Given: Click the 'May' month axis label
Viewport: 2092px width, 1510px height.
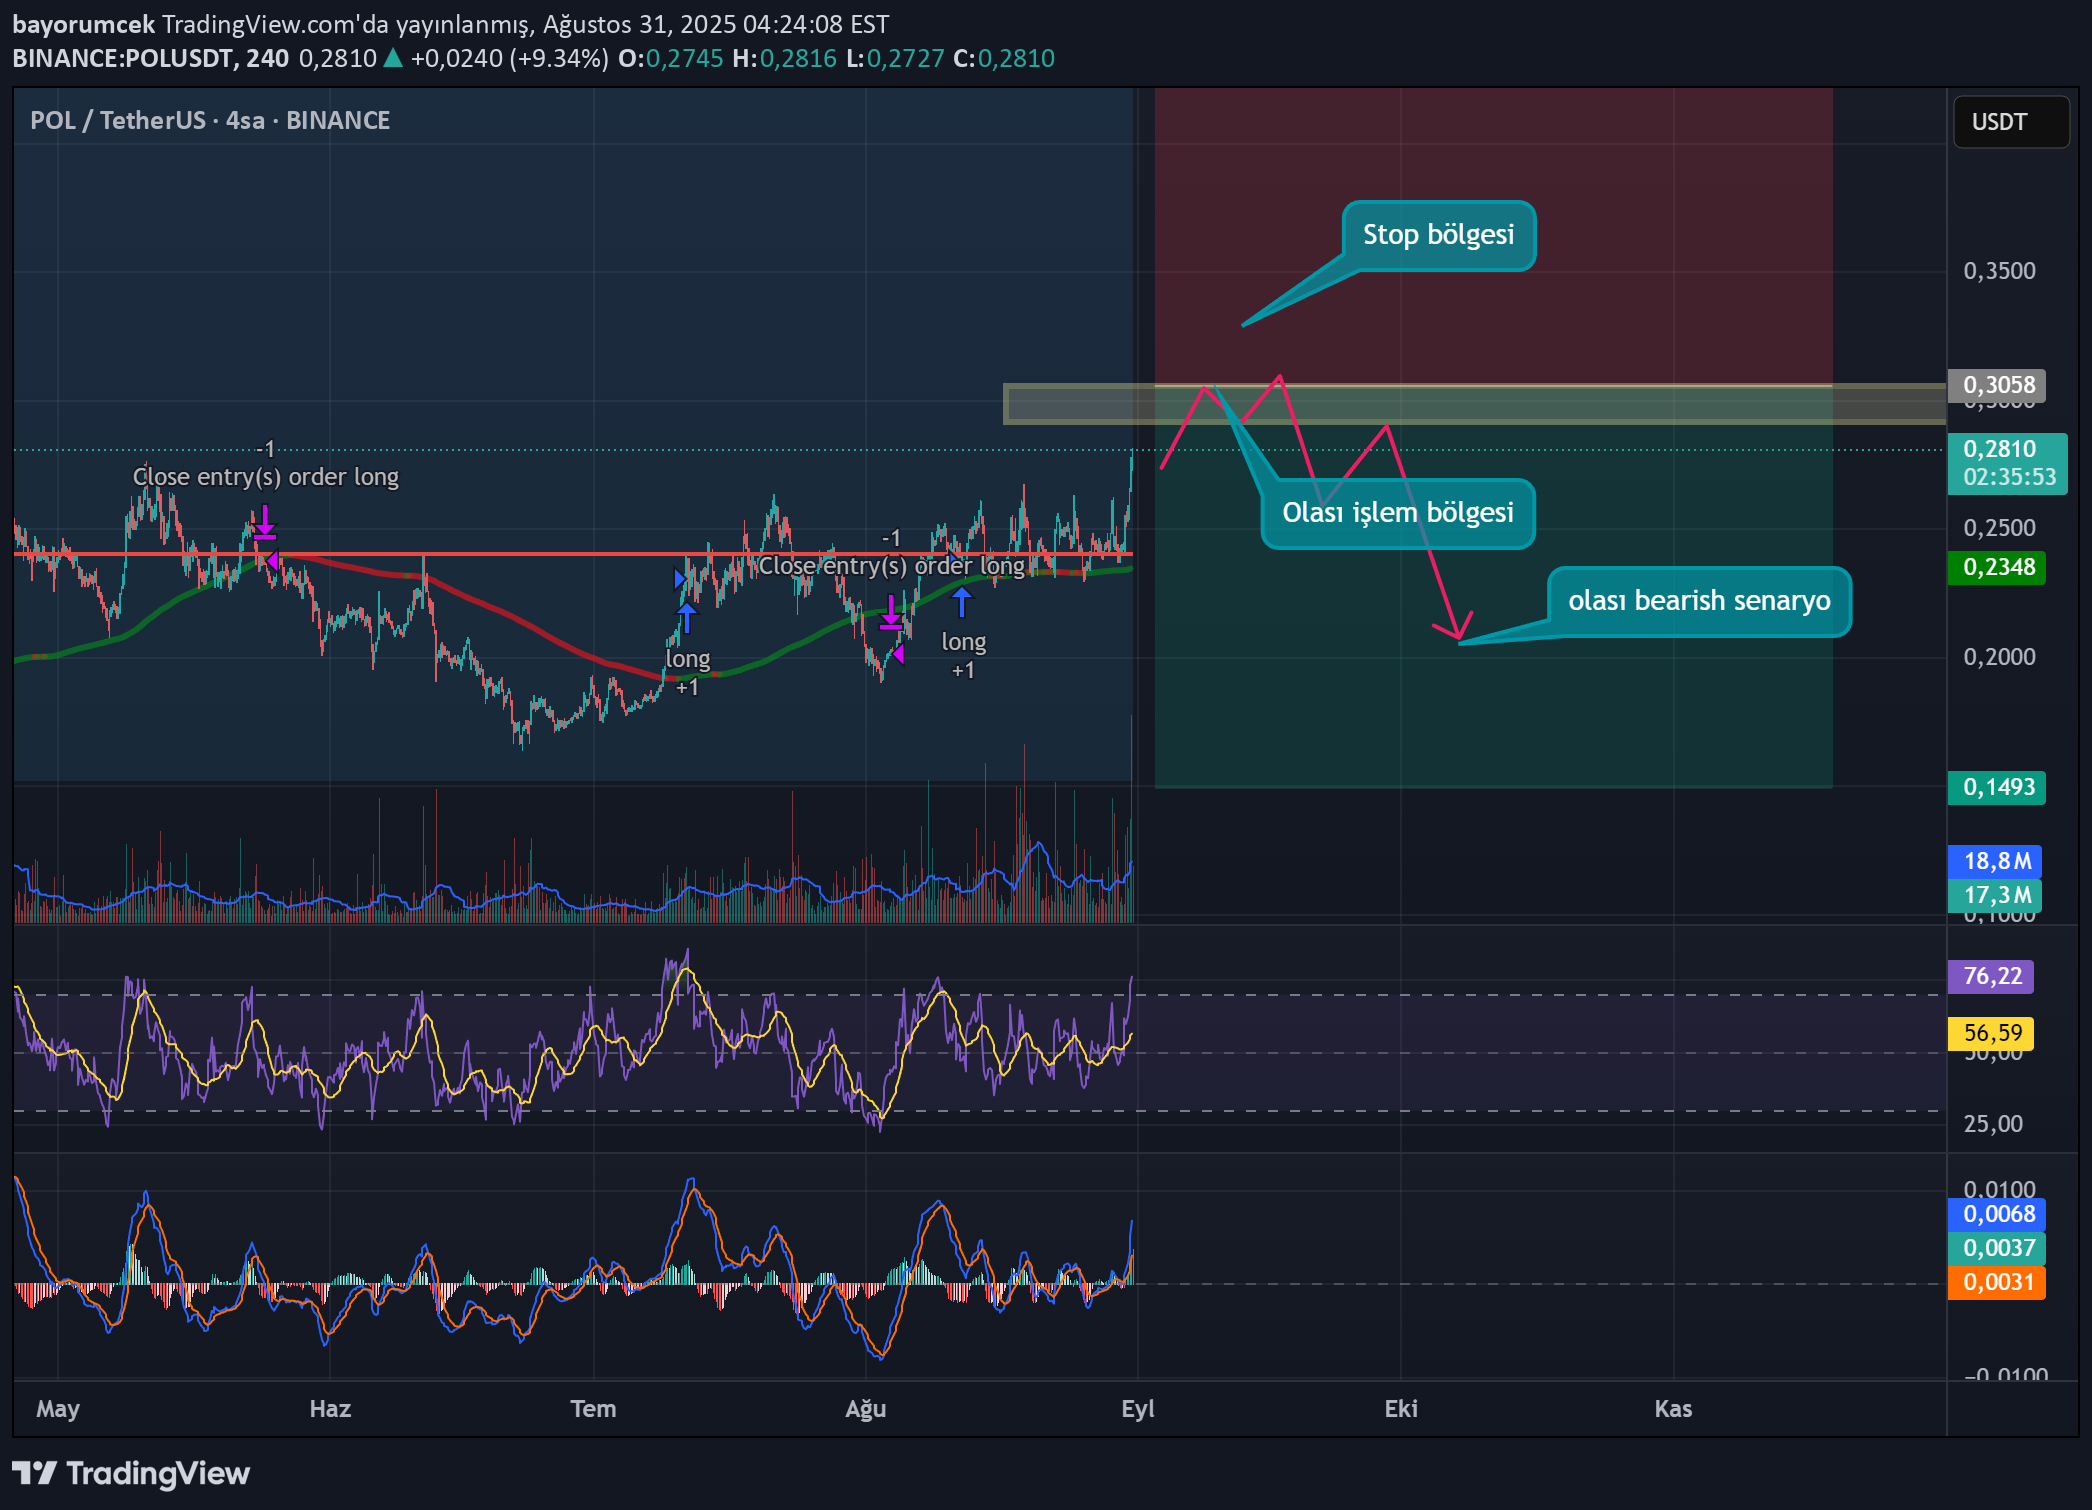Looking at the screenshot, I should (x=58, y=1409).
